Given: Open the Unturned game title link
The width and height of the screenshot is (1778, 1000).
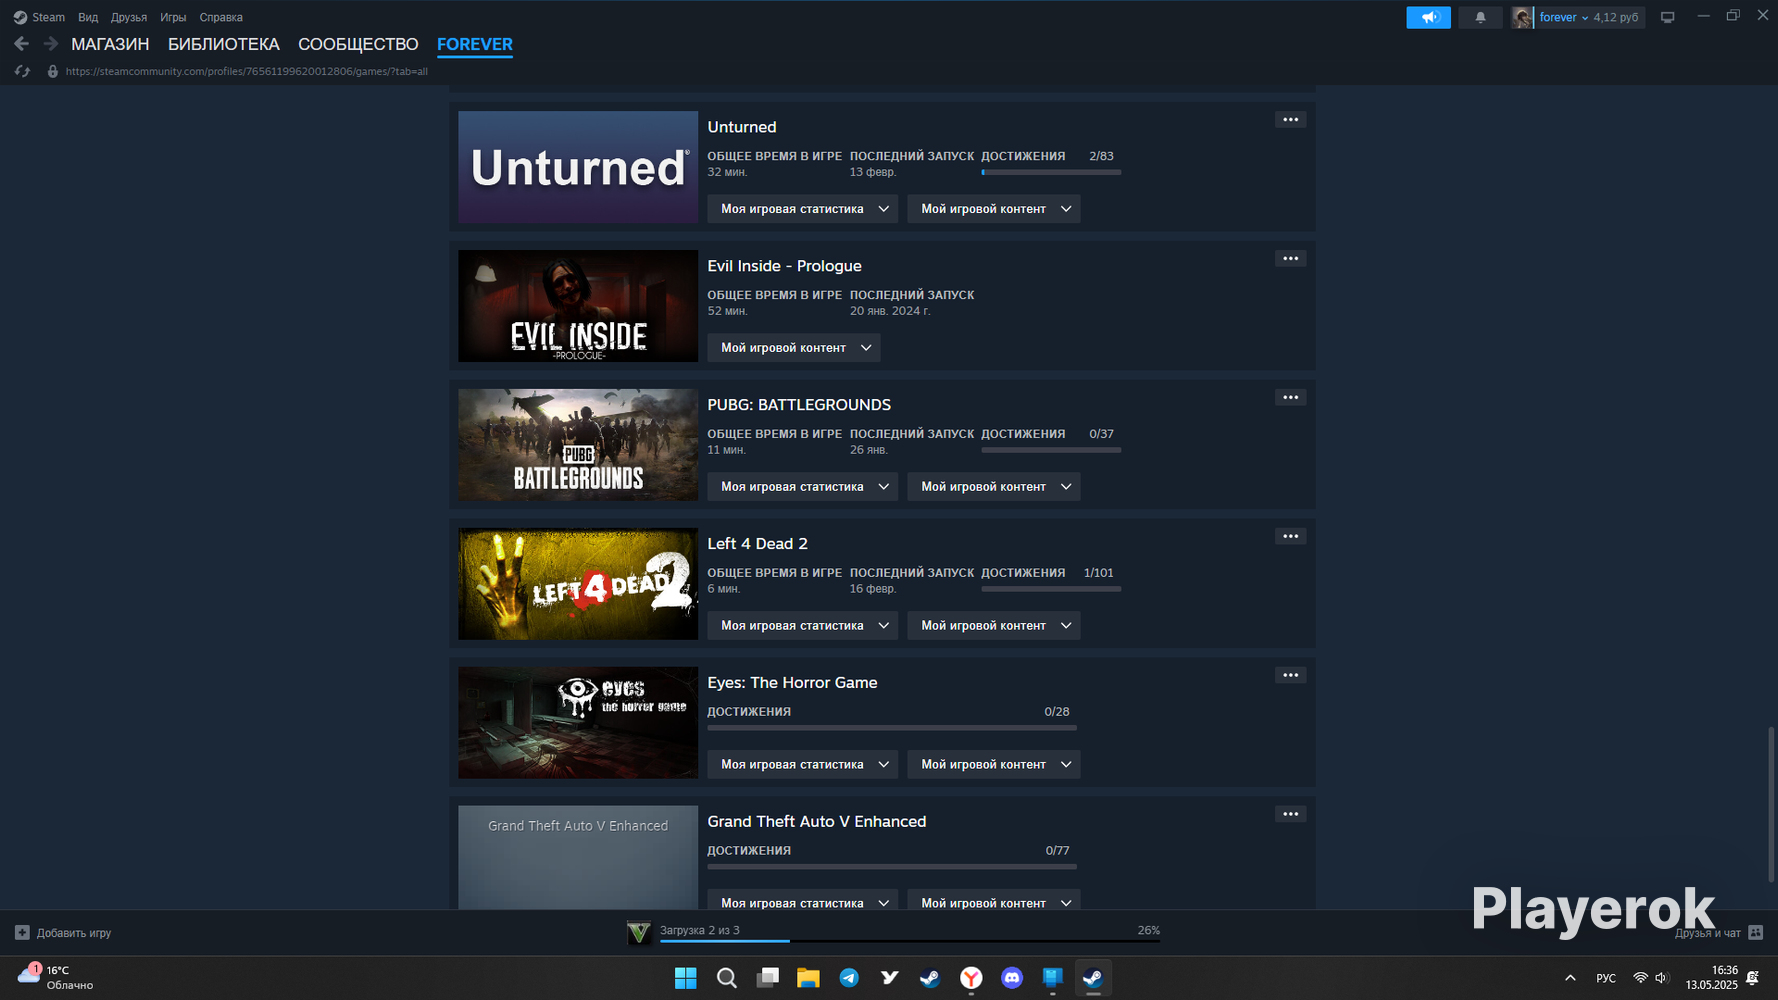Looking at the screenshot, I should (742, 127).
